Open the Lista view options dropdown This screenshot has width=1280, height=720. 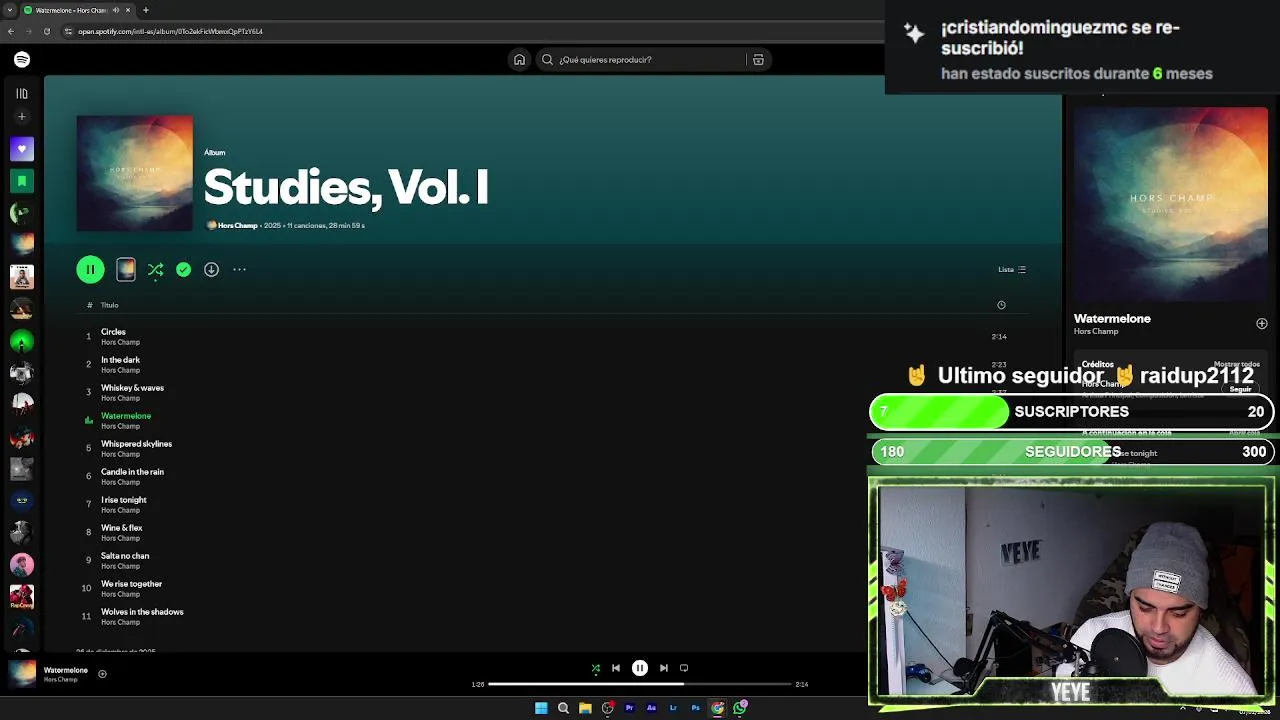coord(1012,269)
